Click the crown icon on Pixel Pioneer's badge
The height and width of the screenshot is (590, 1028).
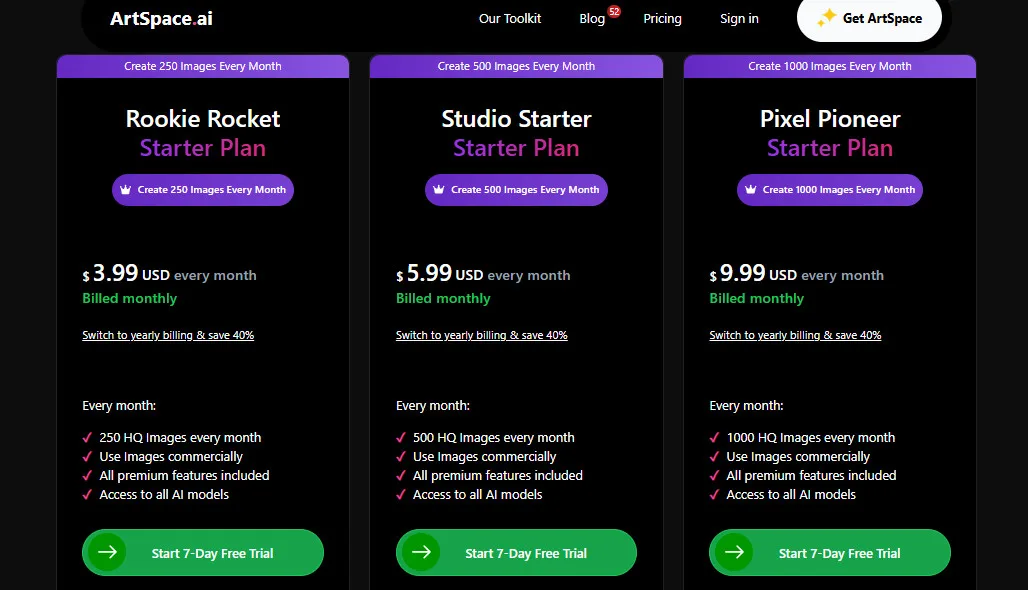tap(750, 190)
